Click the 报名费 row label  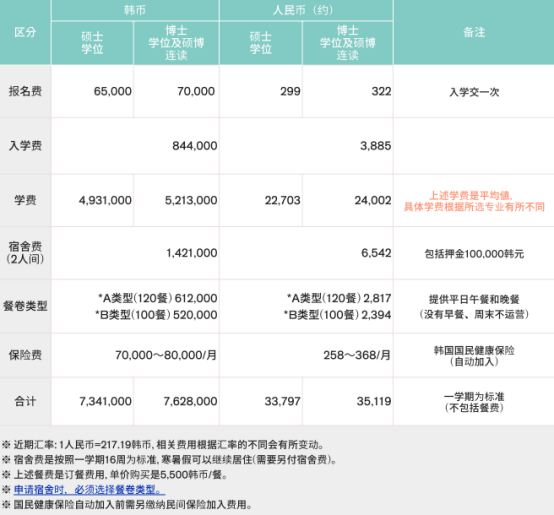click(25, 91)
